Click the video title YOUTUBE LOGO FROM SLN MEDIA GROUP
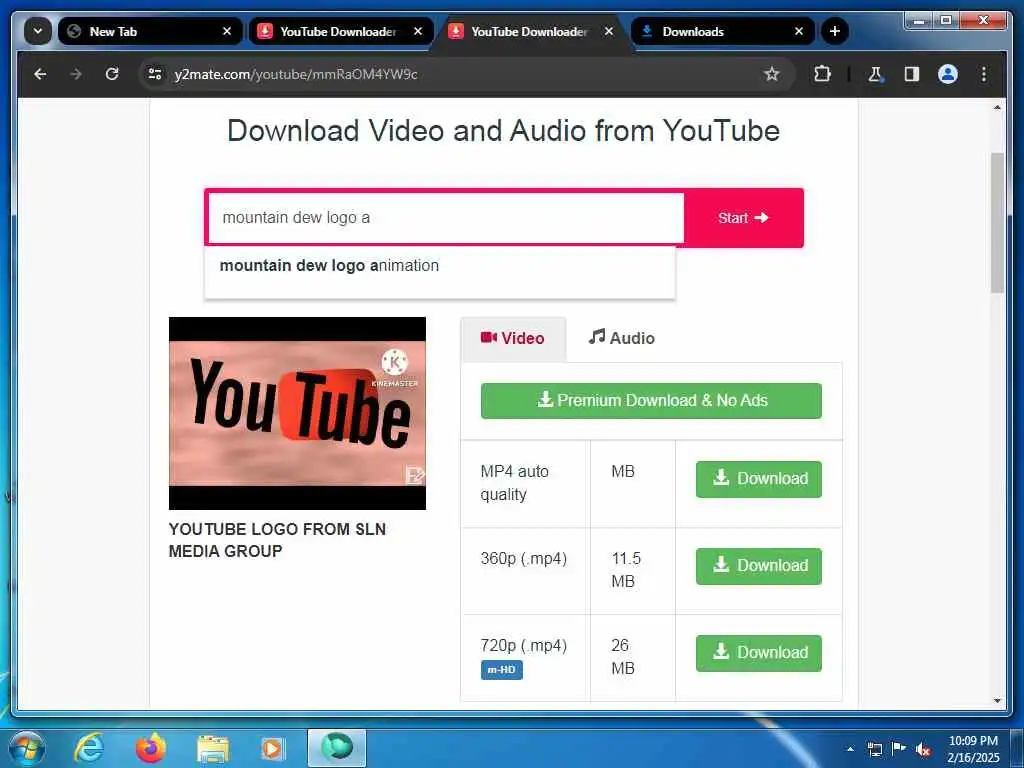The height and width of the screenshot is (768, 1024). 277,540
